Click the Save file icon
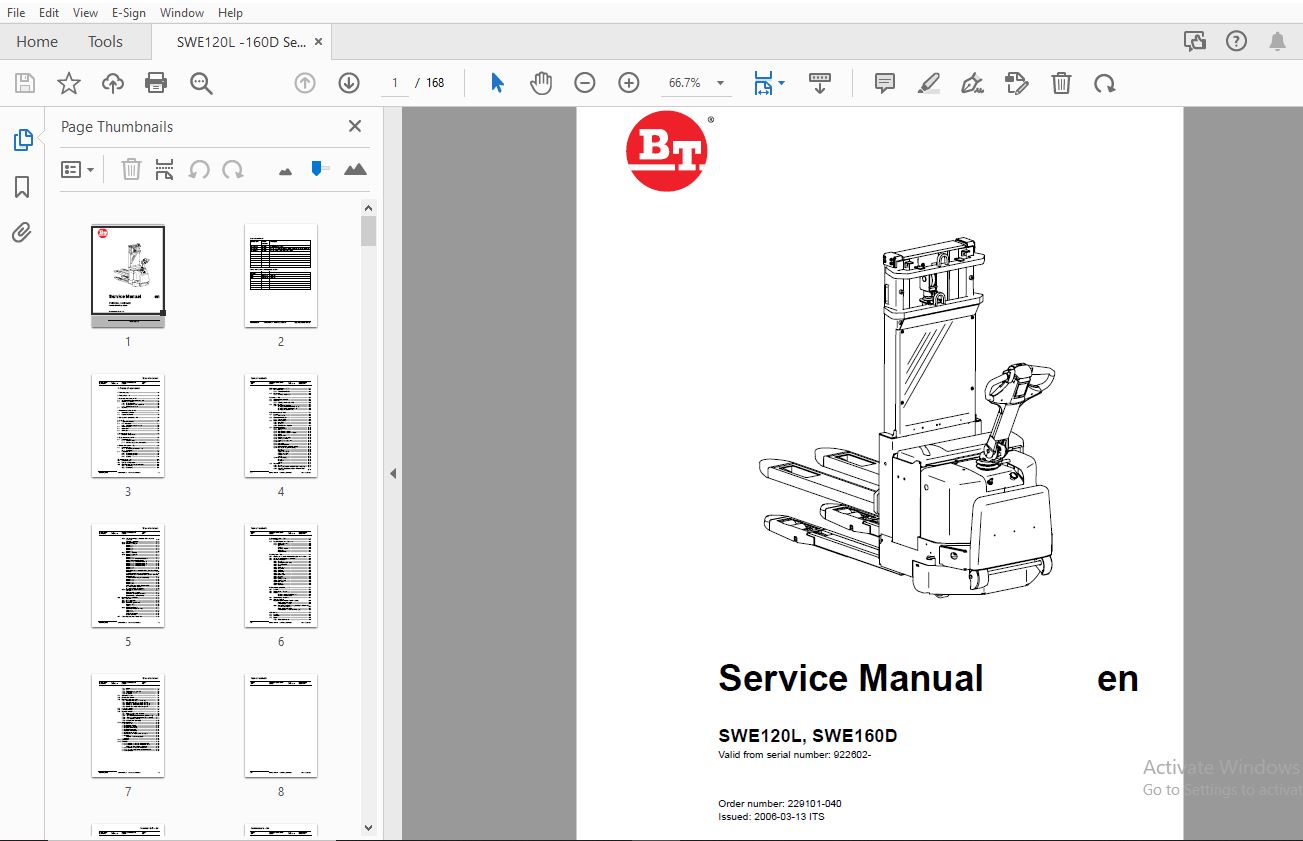Screen dimensions: 1303x841 (x=25, y=83)
